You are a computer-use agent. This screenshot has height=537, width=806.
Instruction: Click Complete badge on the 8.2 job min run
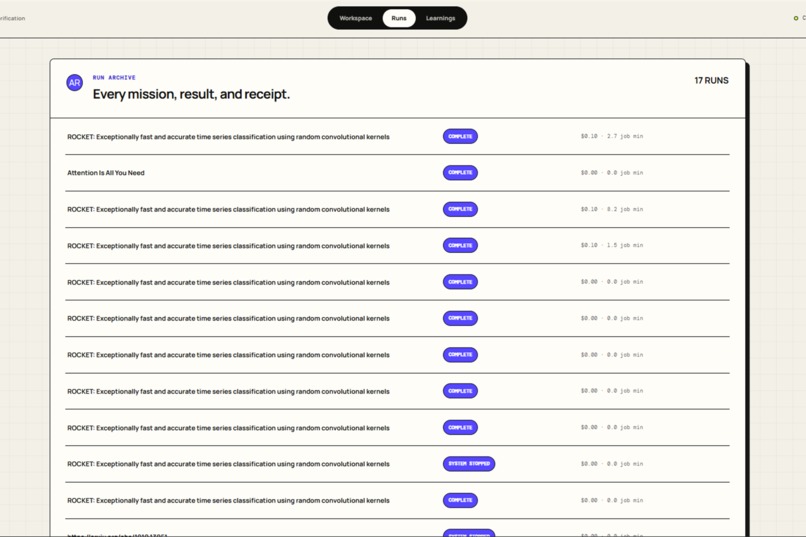pos(460,209)
